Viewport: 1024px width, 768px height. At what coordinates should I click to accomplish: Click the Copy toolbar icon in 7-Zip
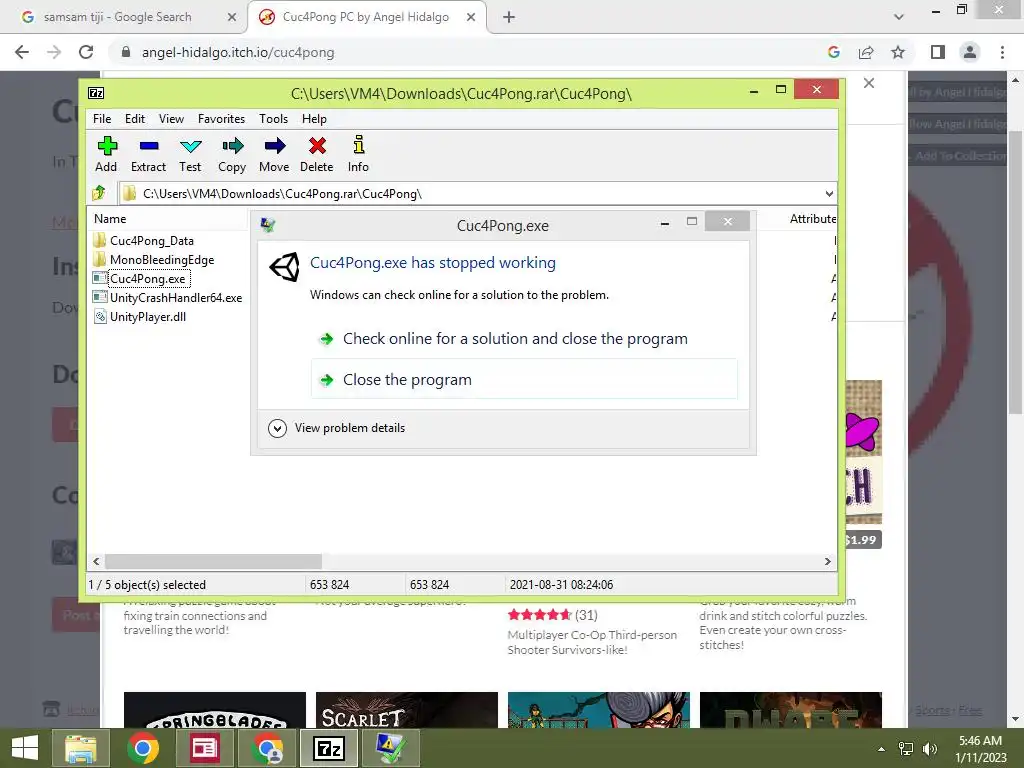[x=232, y=154]
